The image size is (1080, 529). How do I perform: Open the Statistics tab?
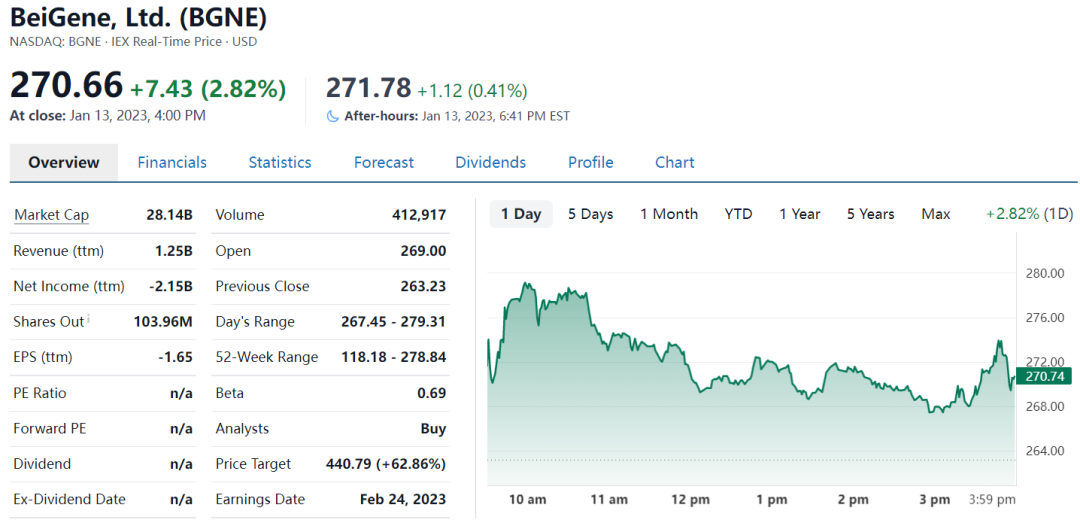(280, 162)
